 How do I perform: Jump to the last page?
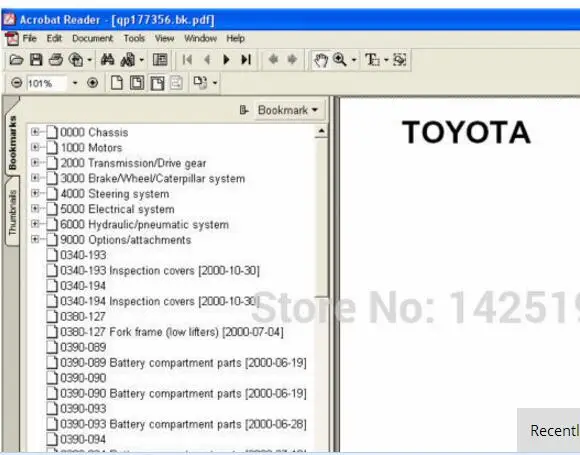point(246,60)
